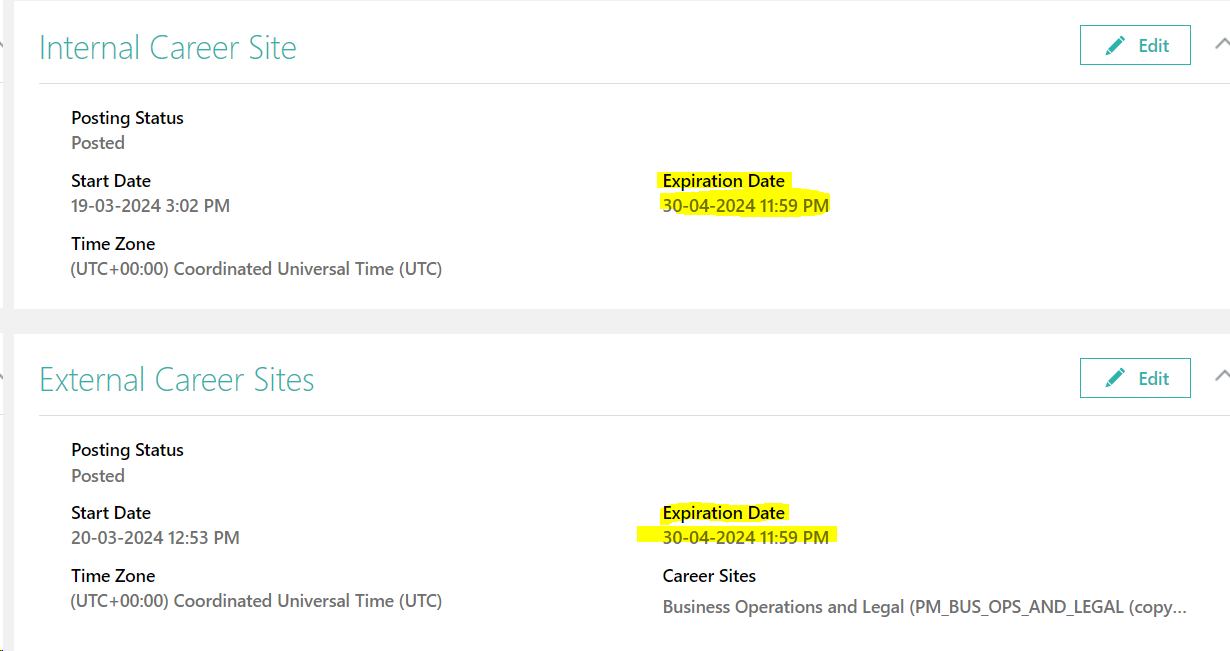Click the External Career Sites heading
Image resolution: width=1230 pixels, height=651 pixels.
177,380
